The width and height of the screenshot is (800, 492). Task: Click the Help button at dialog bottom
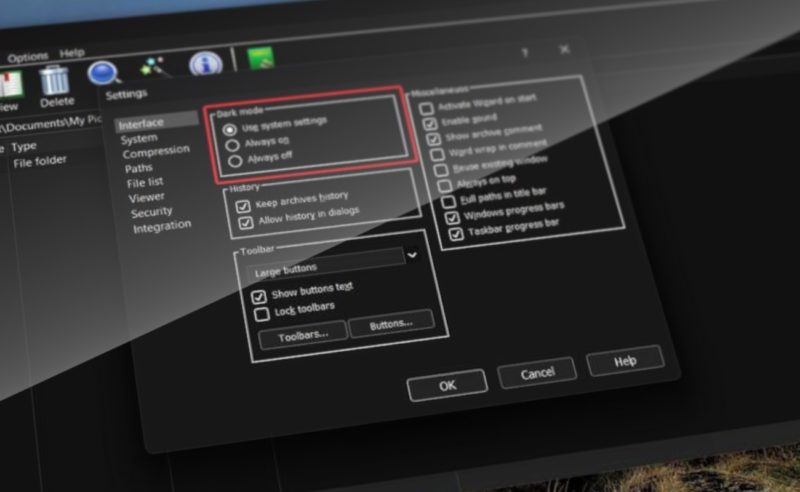click(626, 361)
